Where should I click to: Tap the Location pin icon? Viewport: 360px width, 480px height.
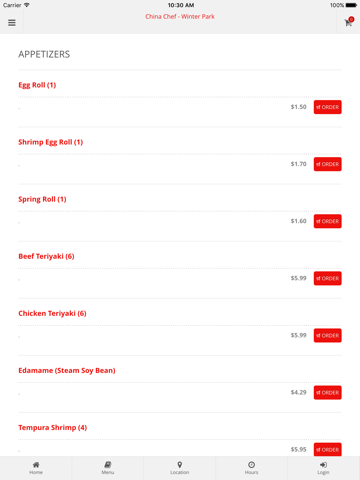180,465
